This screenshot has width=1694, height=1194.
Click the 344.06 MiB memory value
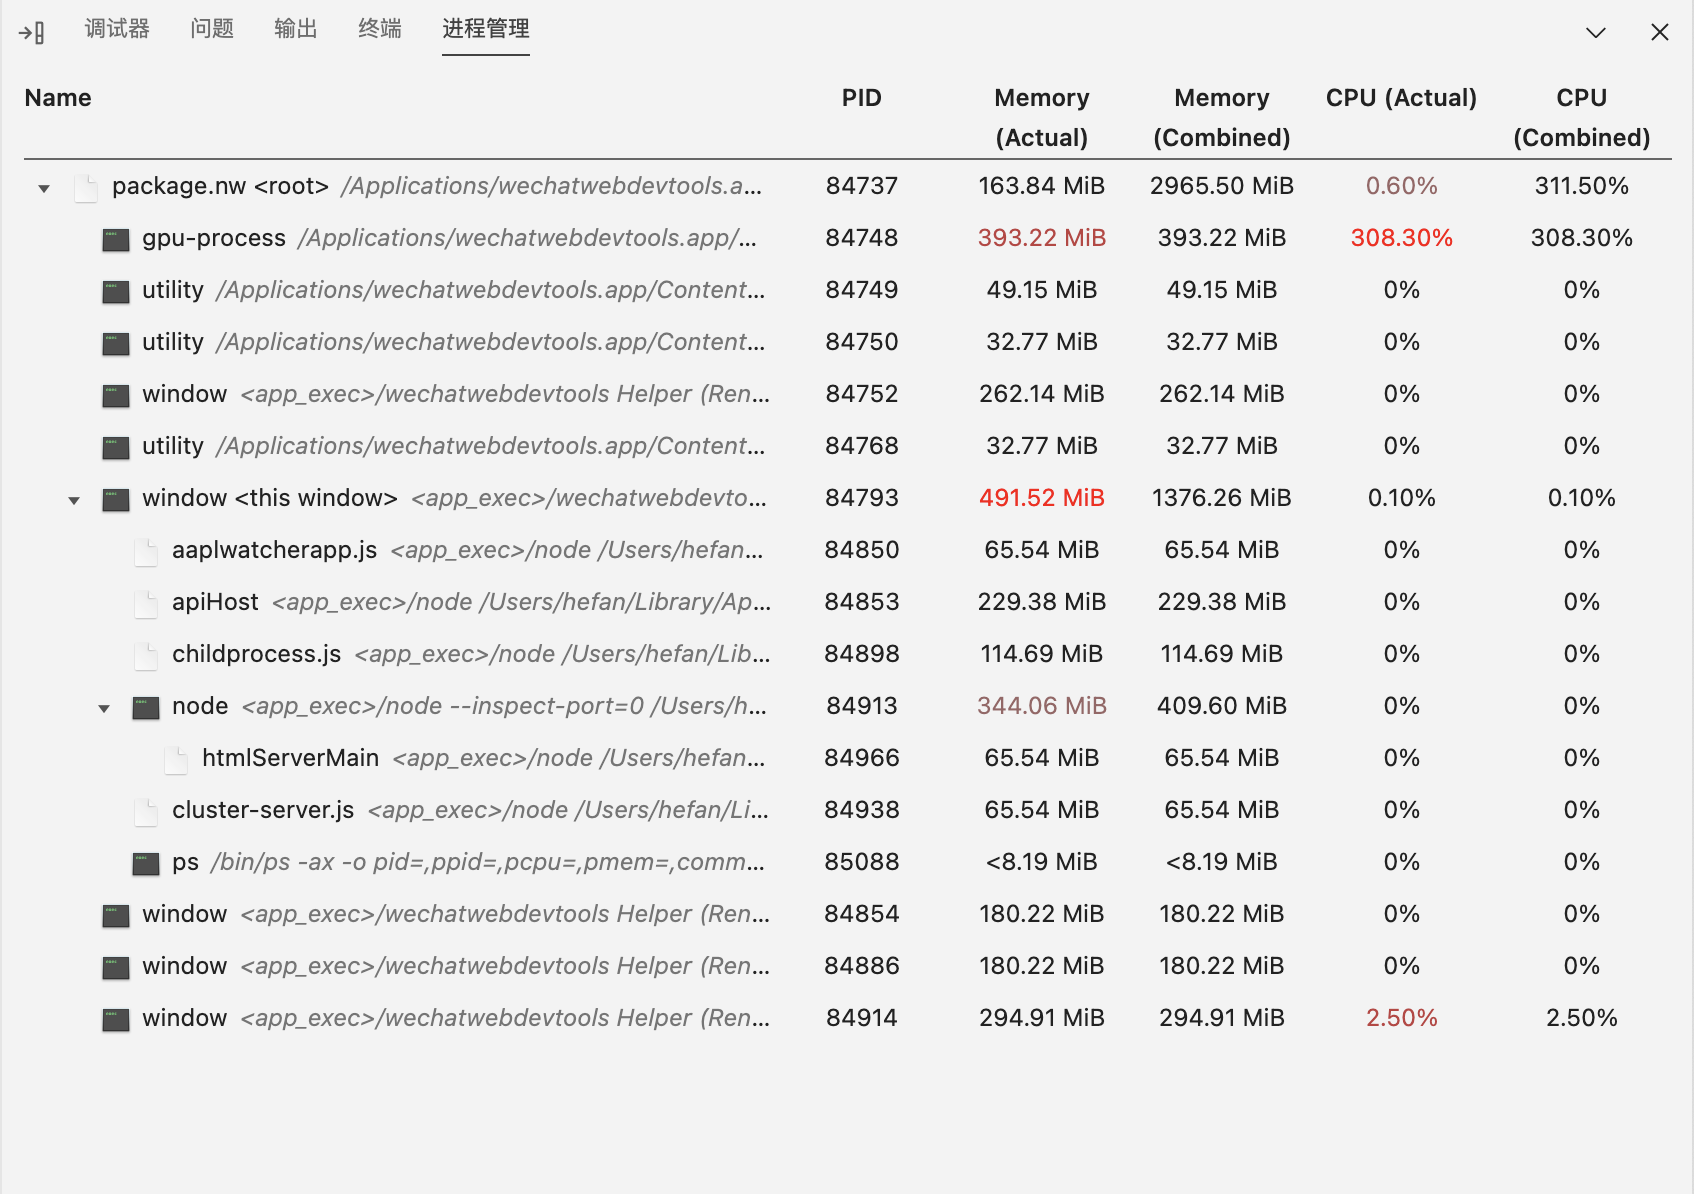[x=1042, y=706]
